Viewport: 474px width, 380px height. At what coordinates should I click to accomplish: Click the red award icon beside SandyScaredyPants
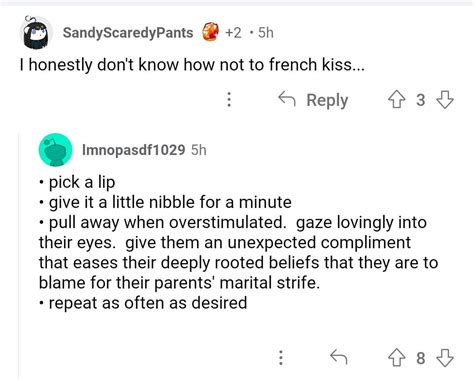click(211, 32)
